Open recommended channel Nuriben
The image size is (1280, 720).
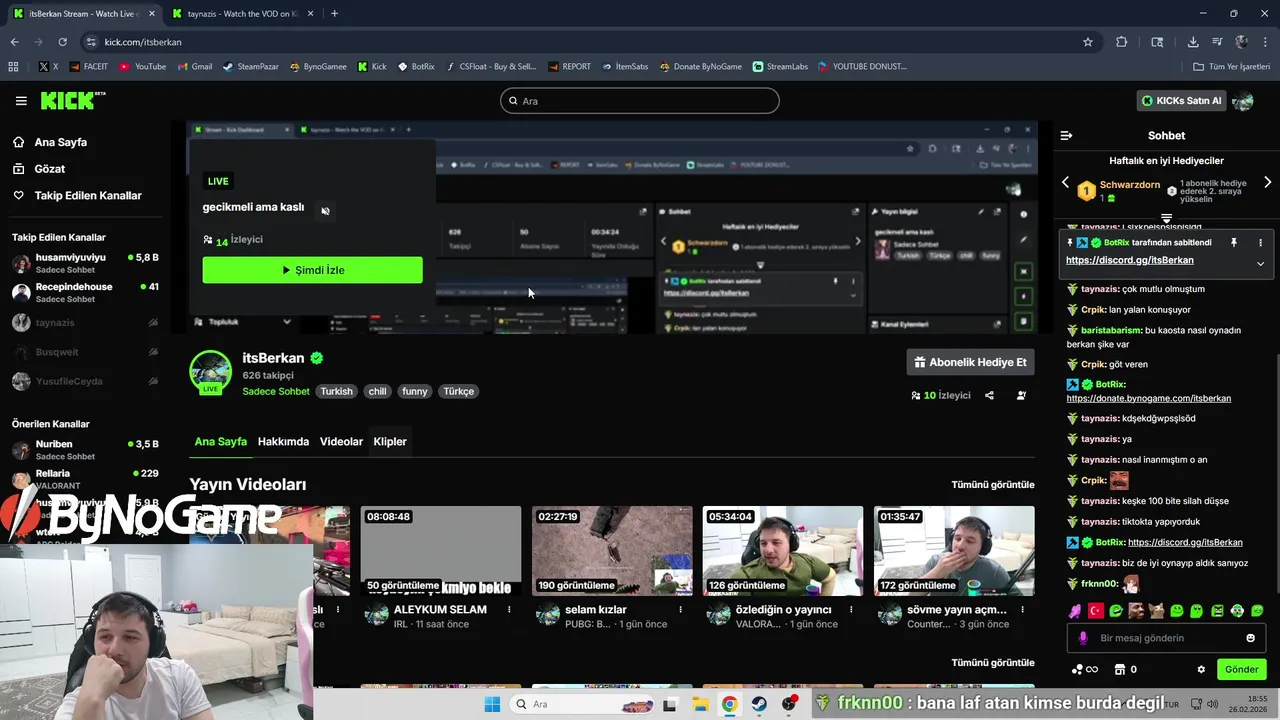(85, 450)
